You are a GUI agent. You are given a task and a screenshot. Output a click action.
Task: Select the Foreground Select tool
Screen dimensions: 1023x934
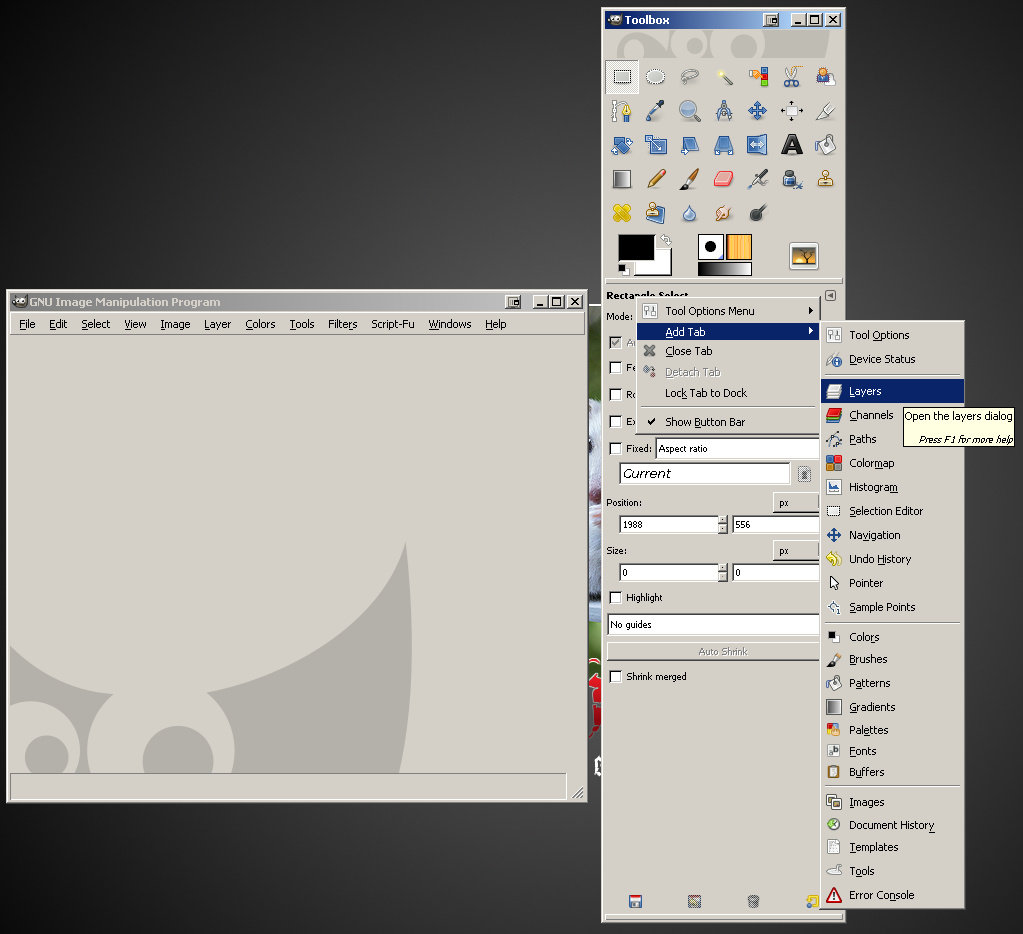click(x=825, y=77)
